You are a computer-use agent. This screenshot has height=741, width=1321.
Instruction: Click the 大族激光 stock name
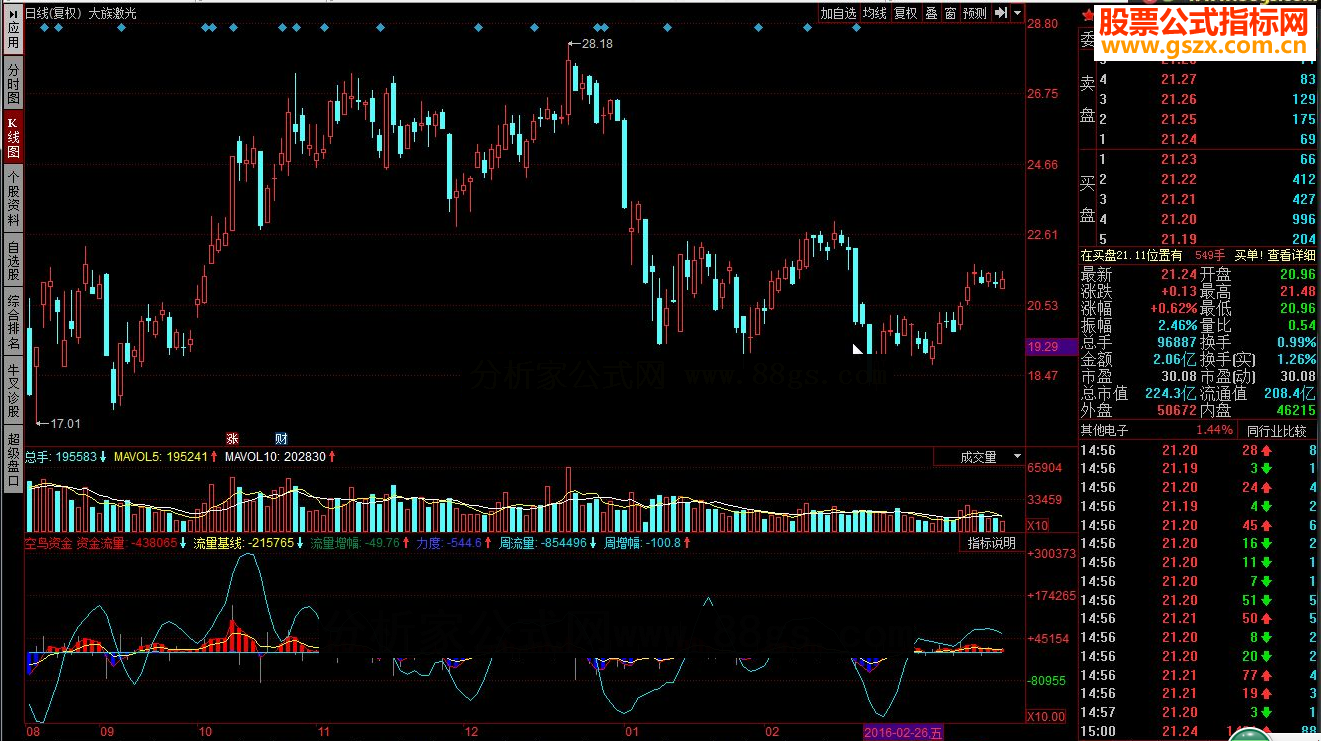click(x=113, y=13)
